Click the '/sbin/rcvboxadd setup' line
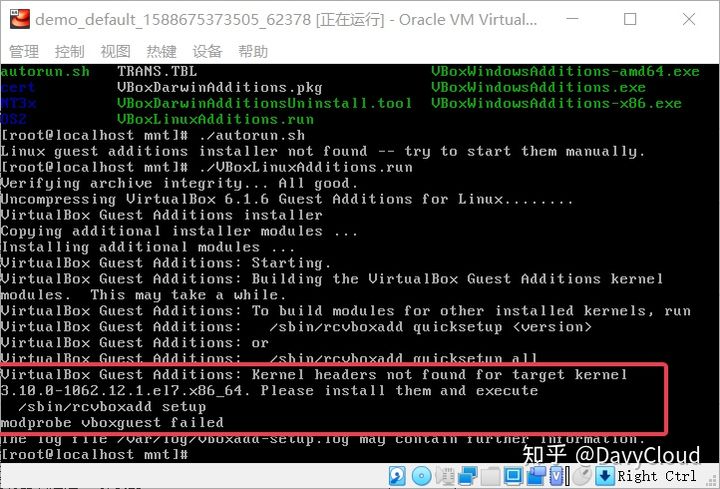Image resolution: width=720 pixels, height=489 pixels. (x=112, y=406)
